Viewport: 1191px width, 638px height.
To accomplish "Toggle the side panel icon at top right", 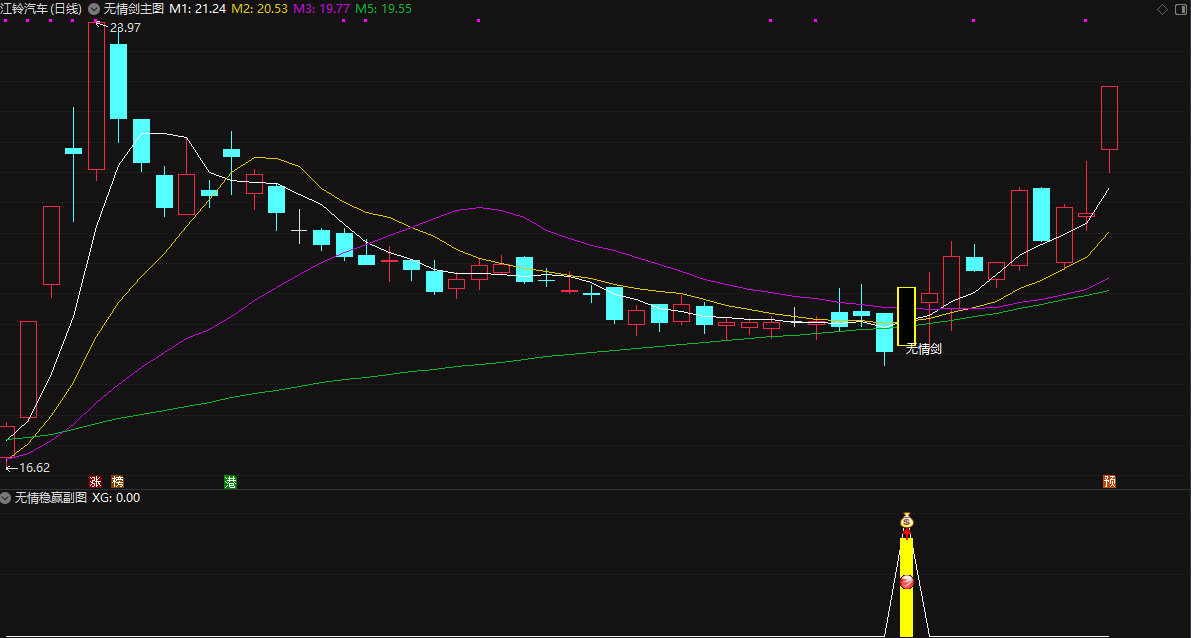I will (1181, 9).
